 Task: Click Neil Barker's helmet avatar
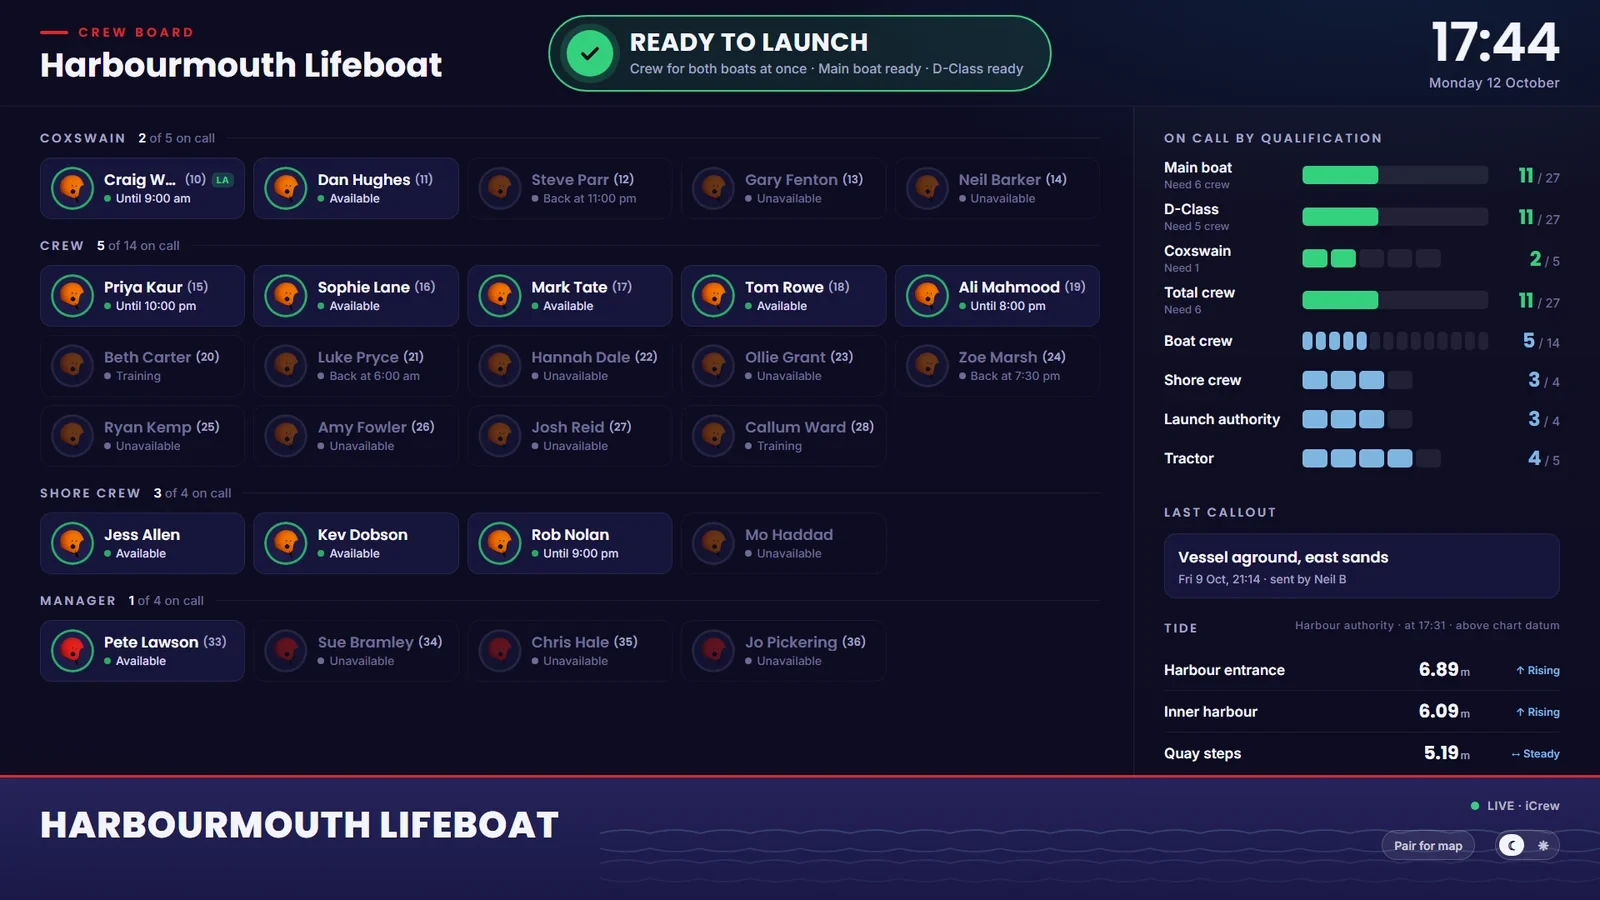927,188
